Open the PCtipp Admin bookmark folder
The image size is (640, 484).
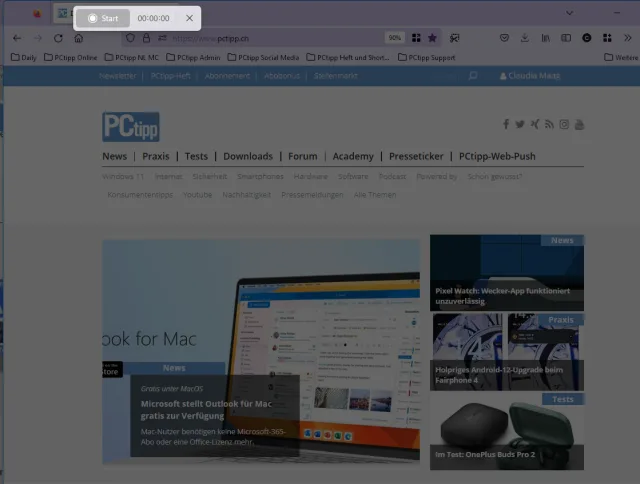(x=194, y=57)
